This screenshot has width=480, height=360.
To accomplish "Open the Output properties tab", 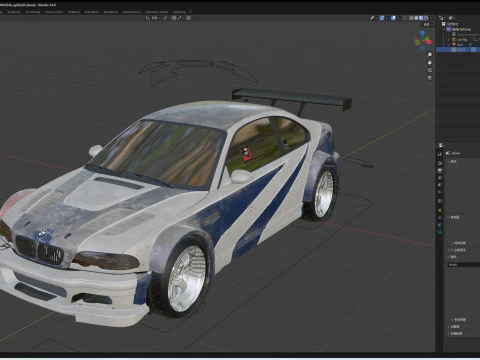I will 440,170.
